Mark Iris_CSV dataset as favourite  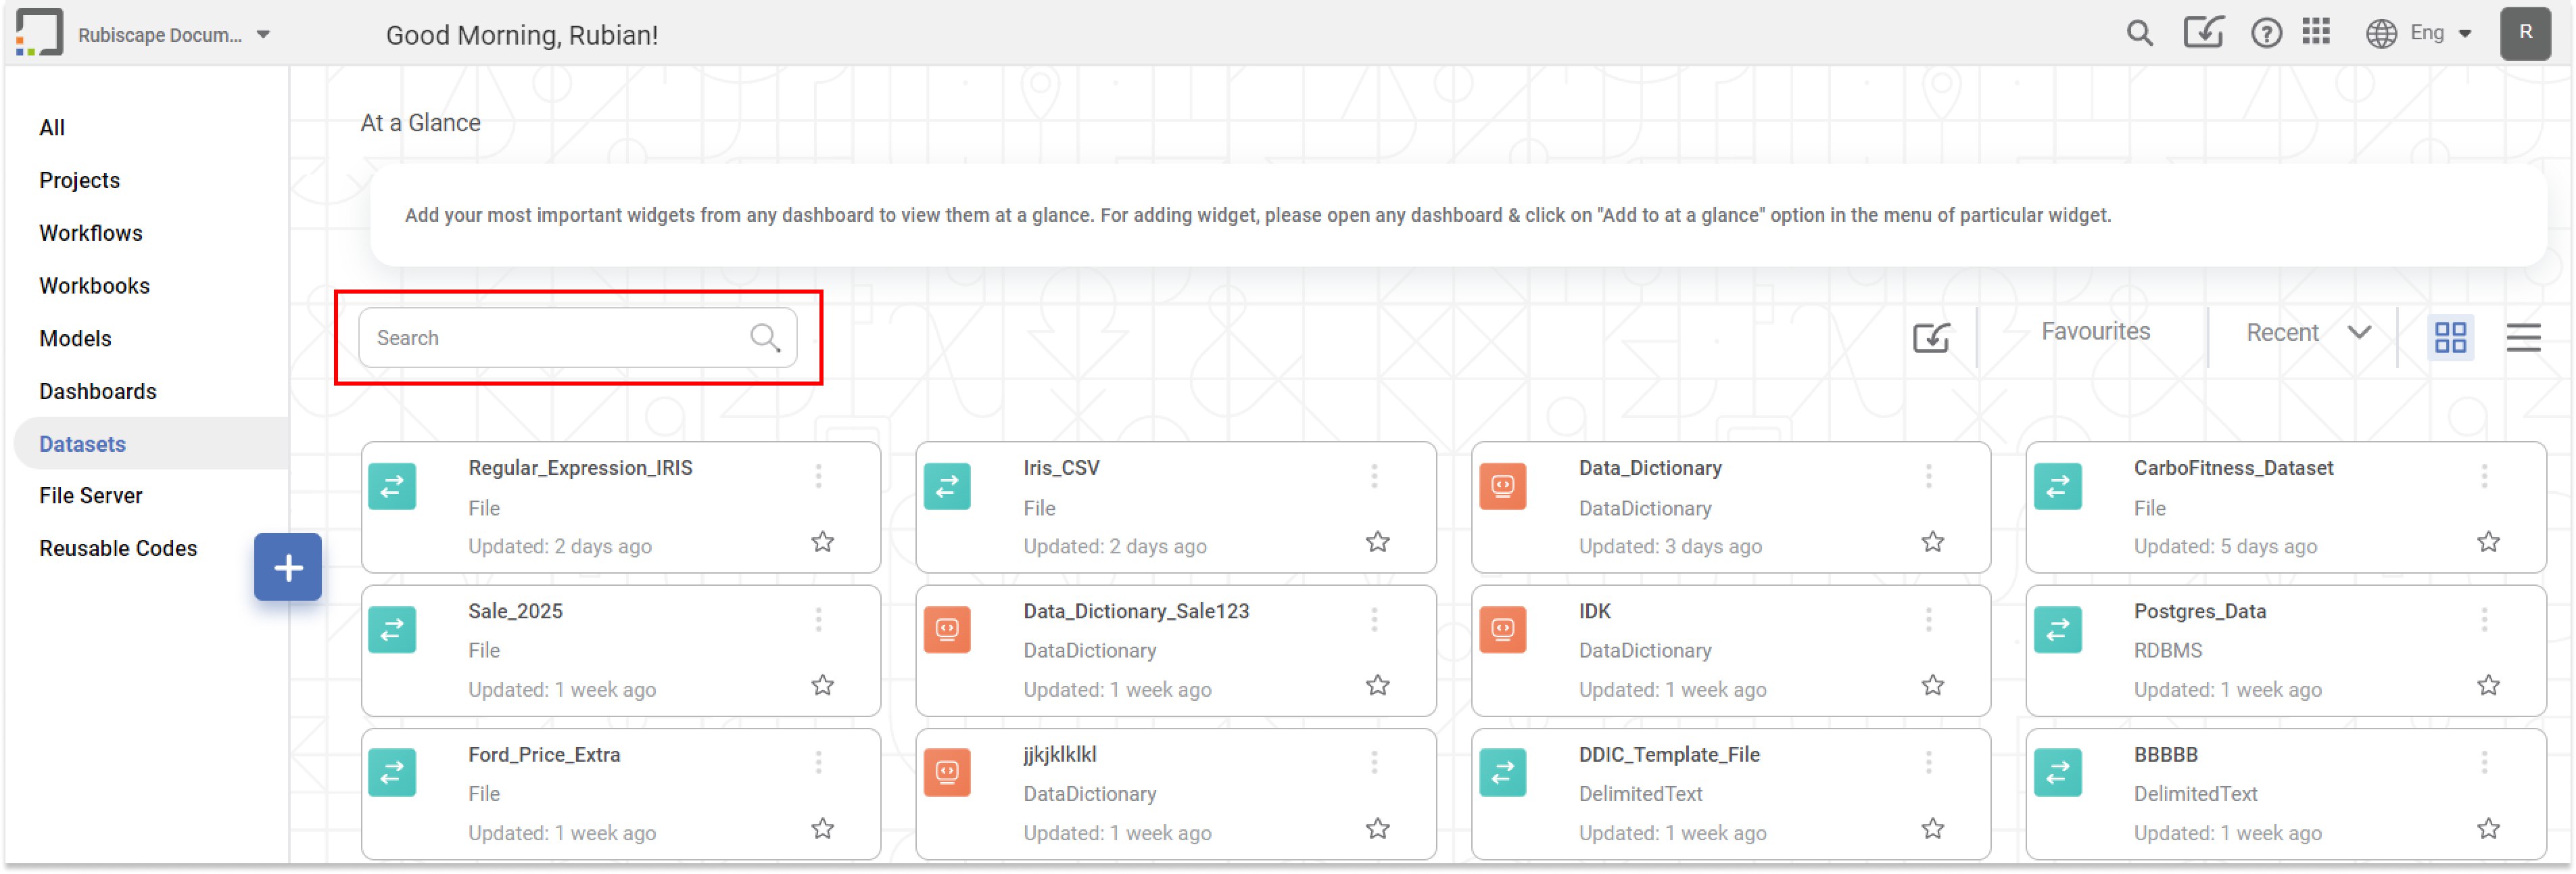(1378, 542)
